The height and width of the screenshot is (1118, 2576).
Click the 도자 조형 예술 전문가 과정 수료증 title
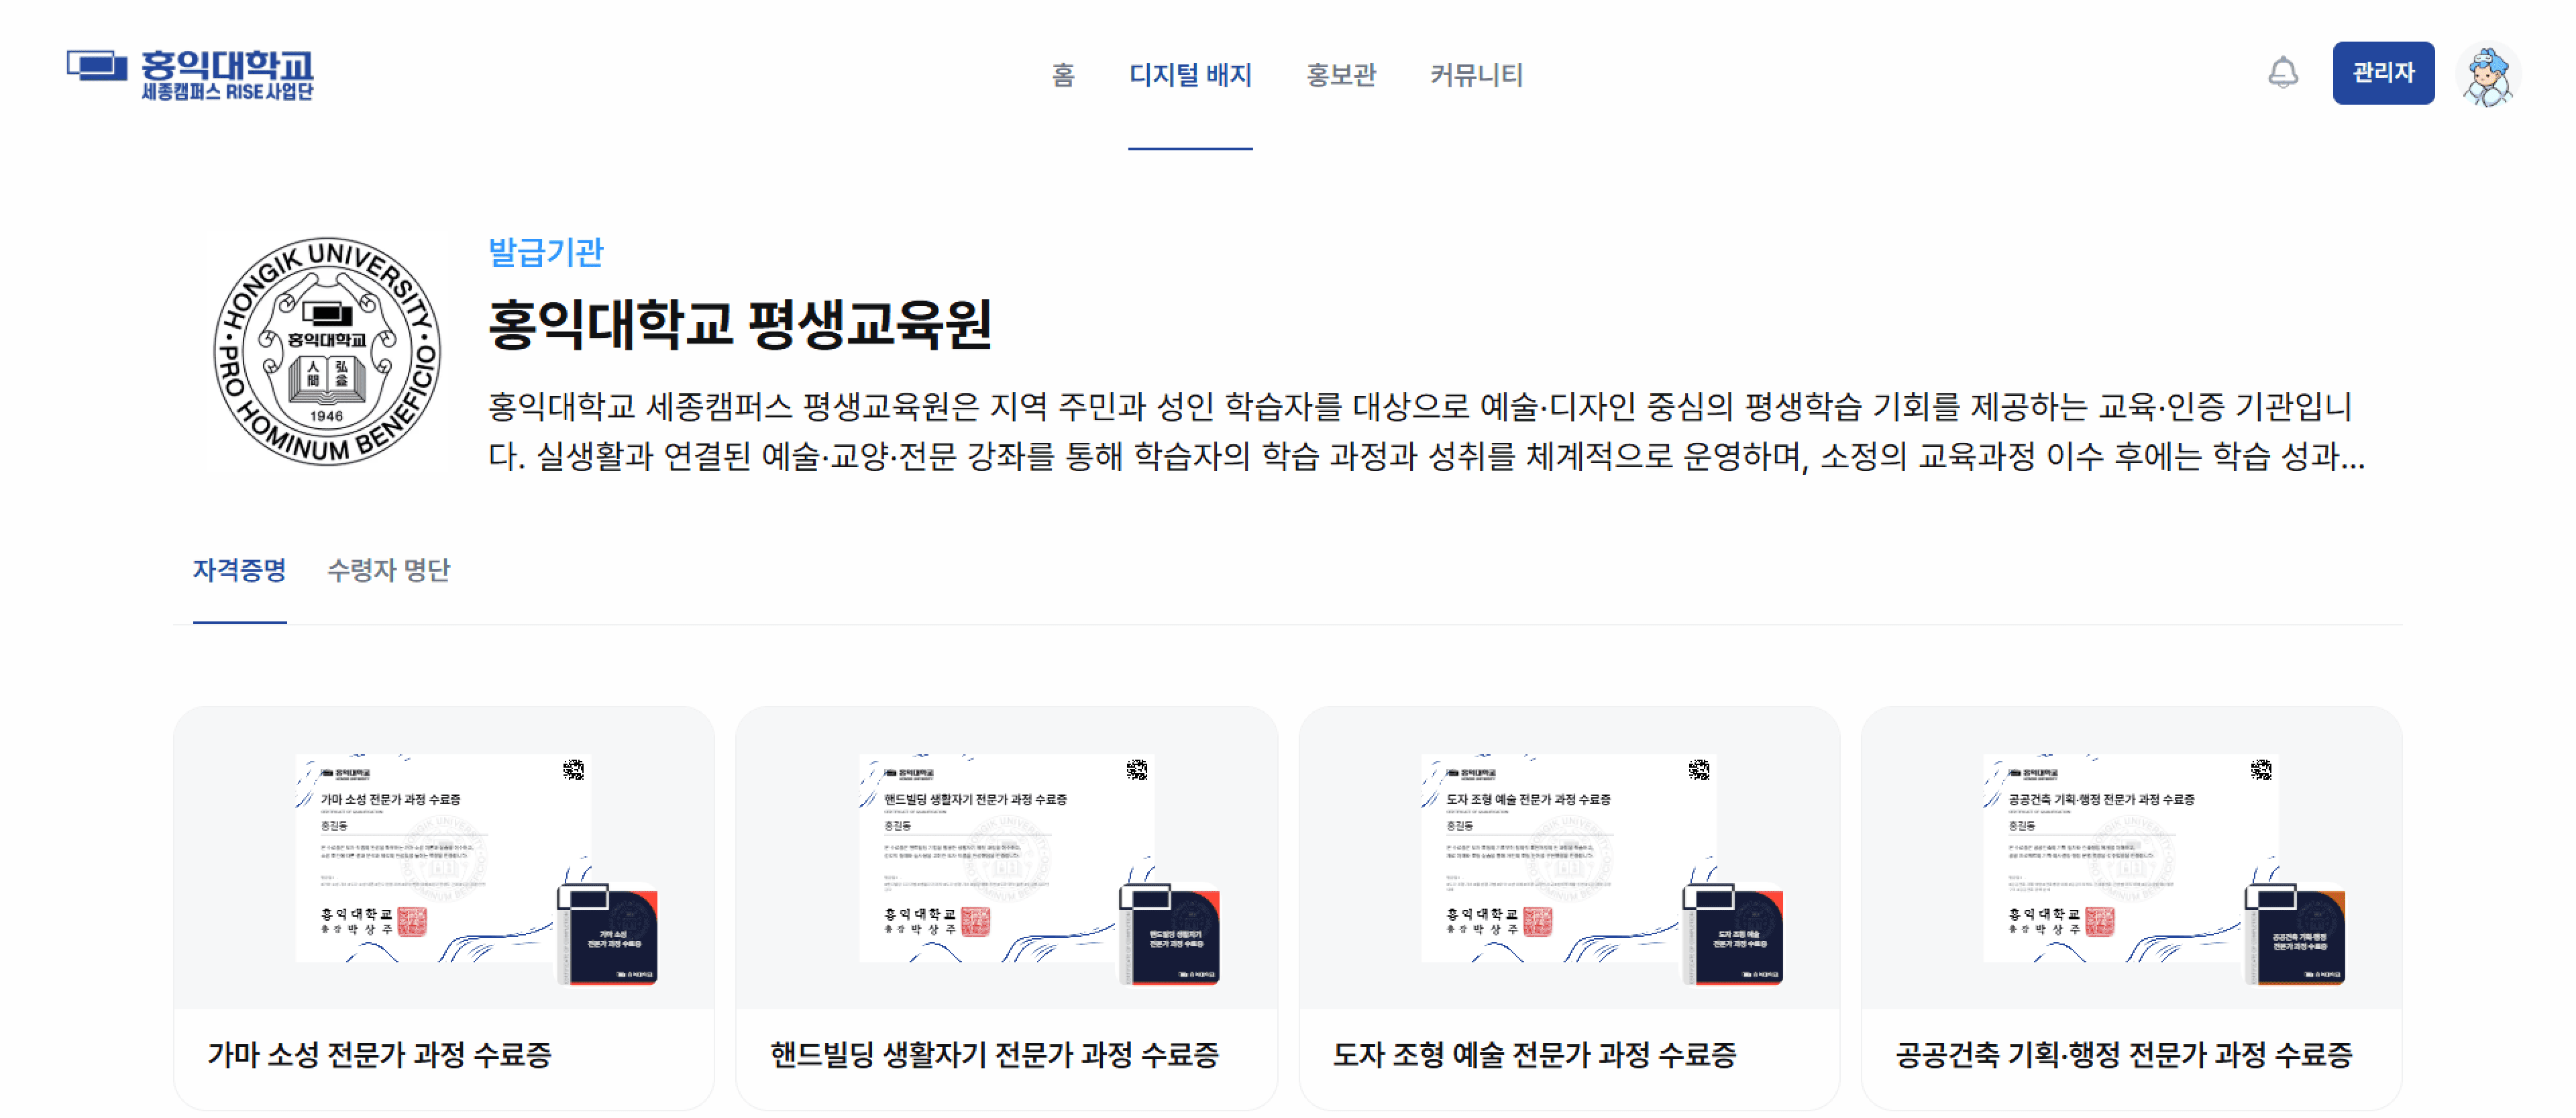[x=1535, y=1055]
